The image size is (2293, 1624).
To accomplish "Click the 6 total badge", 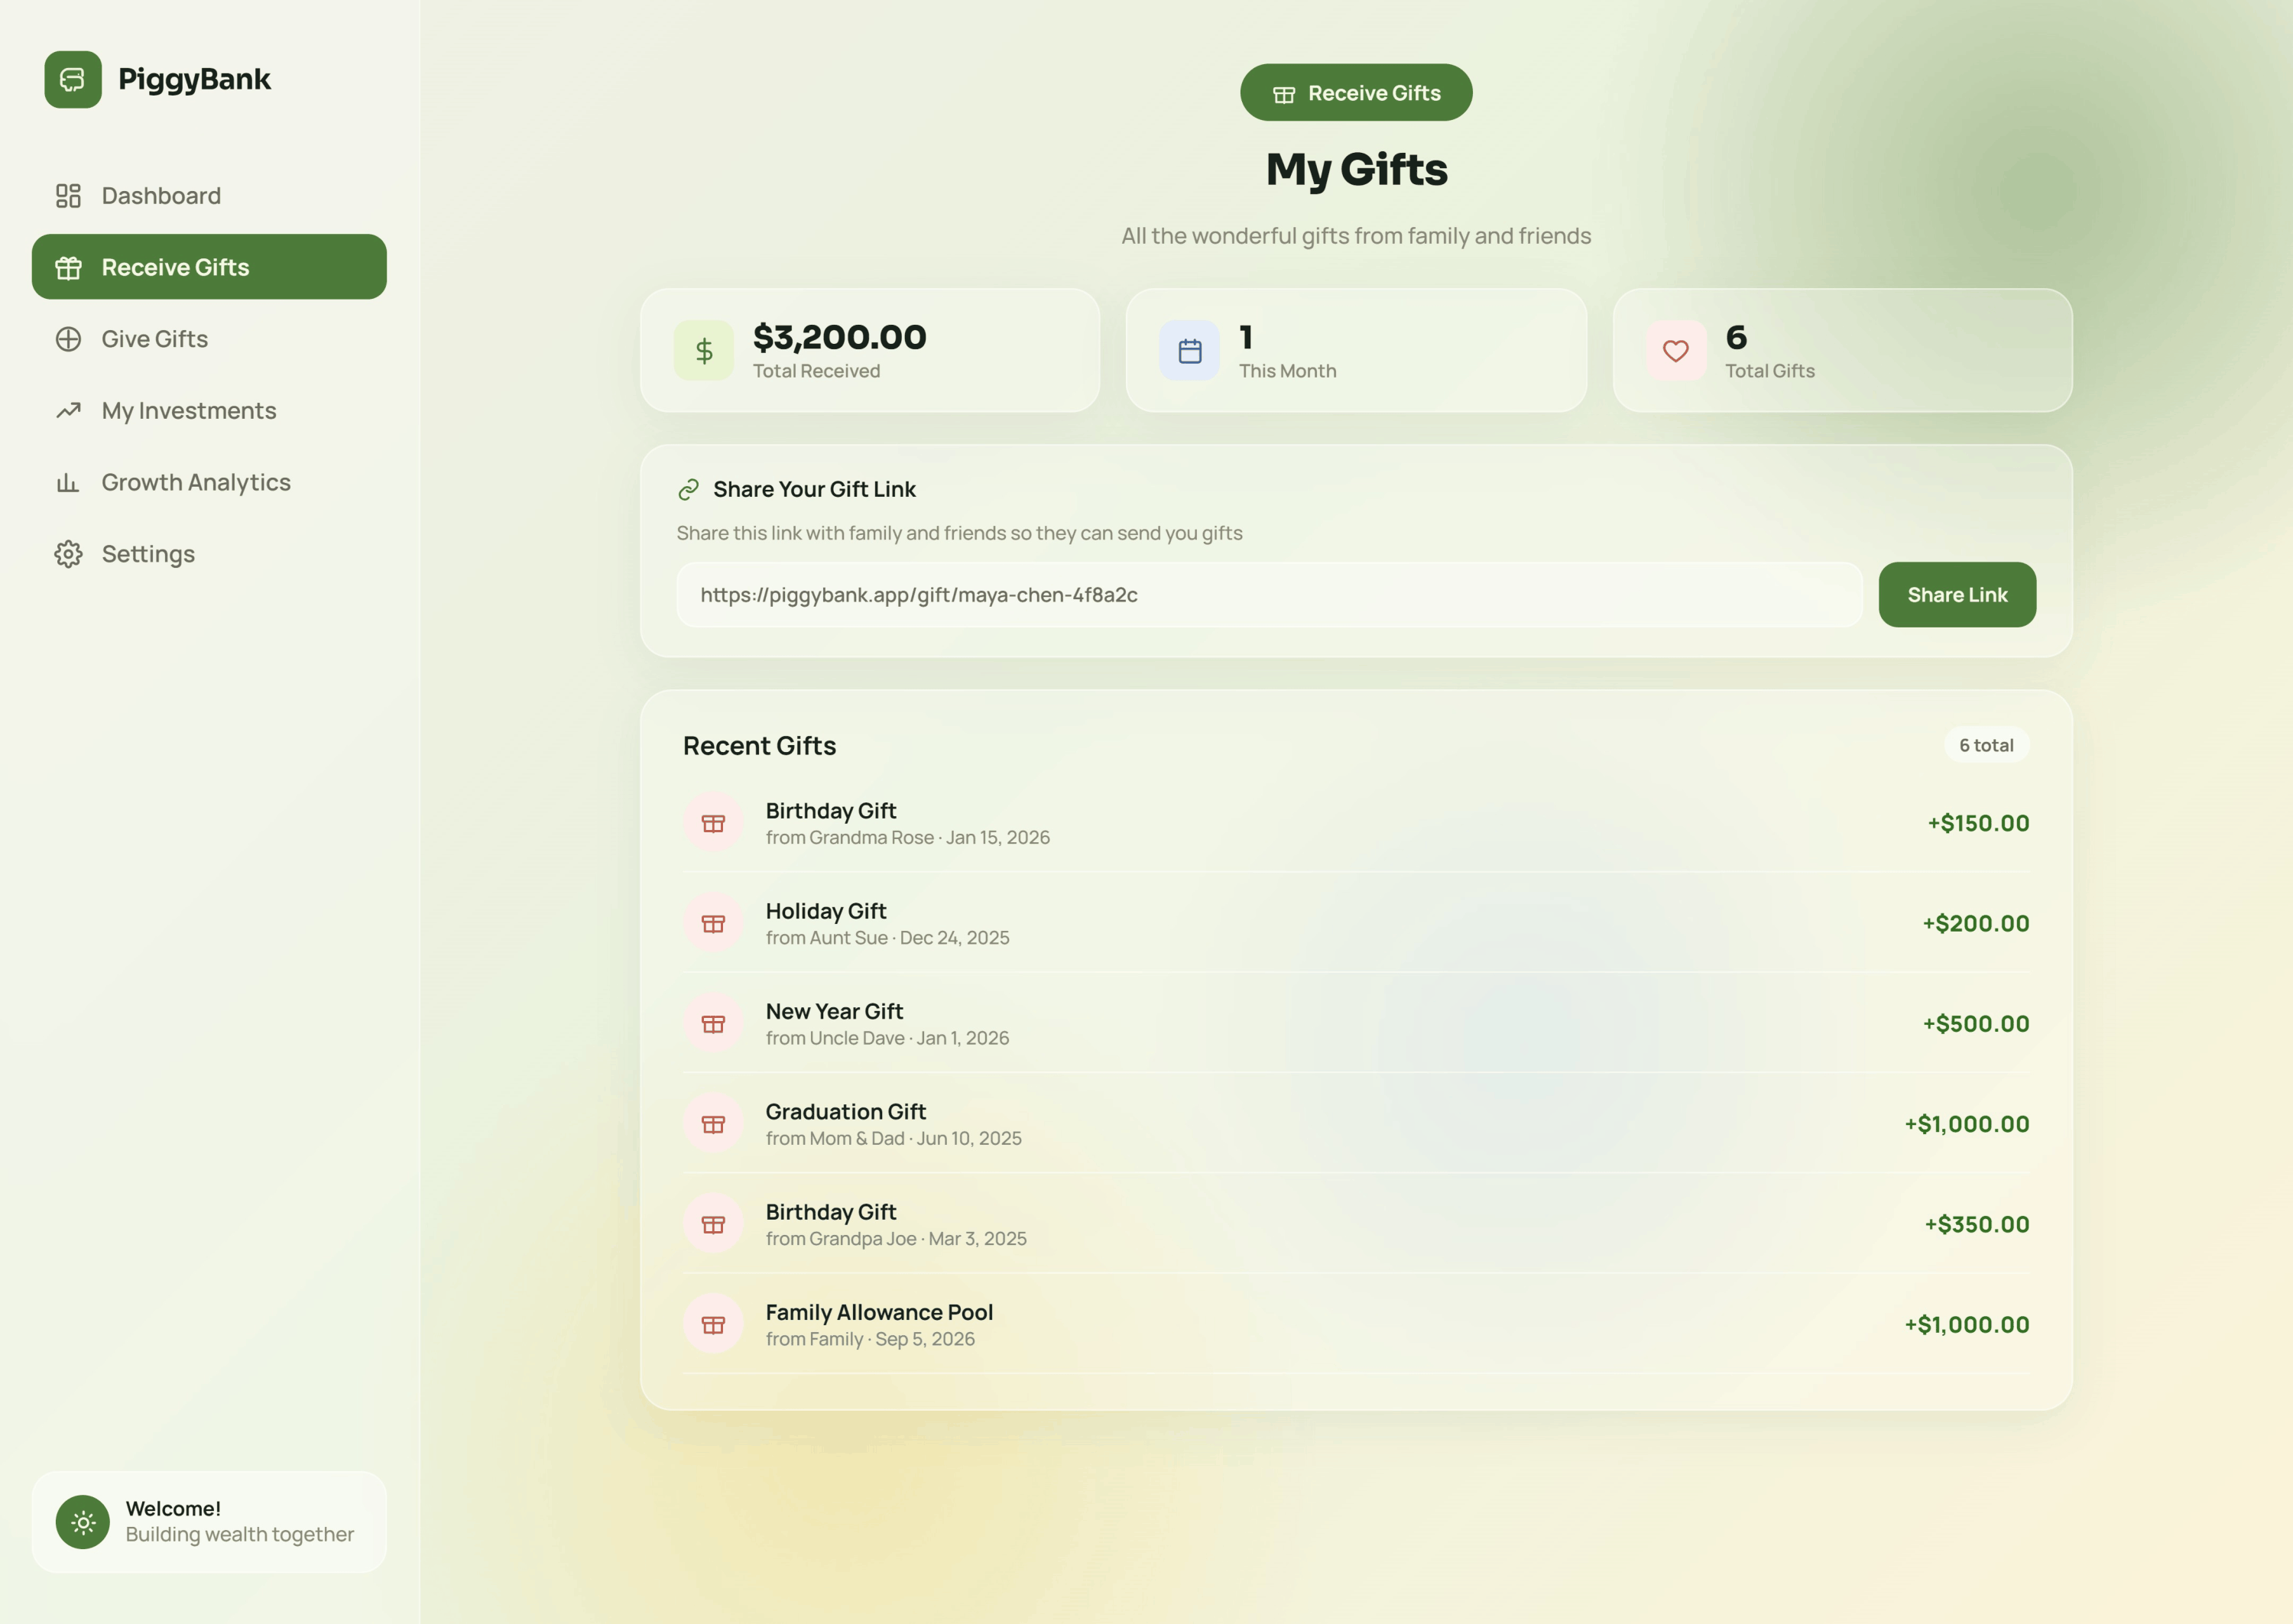I will click(1986, 745).
